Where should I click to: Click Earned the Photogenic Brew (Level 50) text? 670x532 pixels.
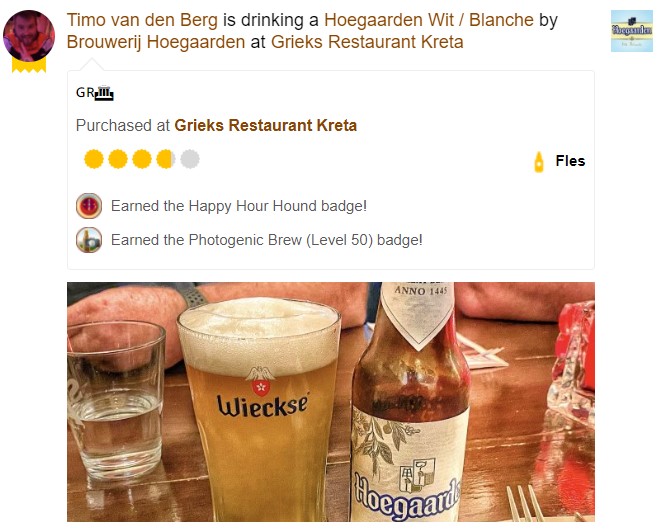click(x=267, y=240)
